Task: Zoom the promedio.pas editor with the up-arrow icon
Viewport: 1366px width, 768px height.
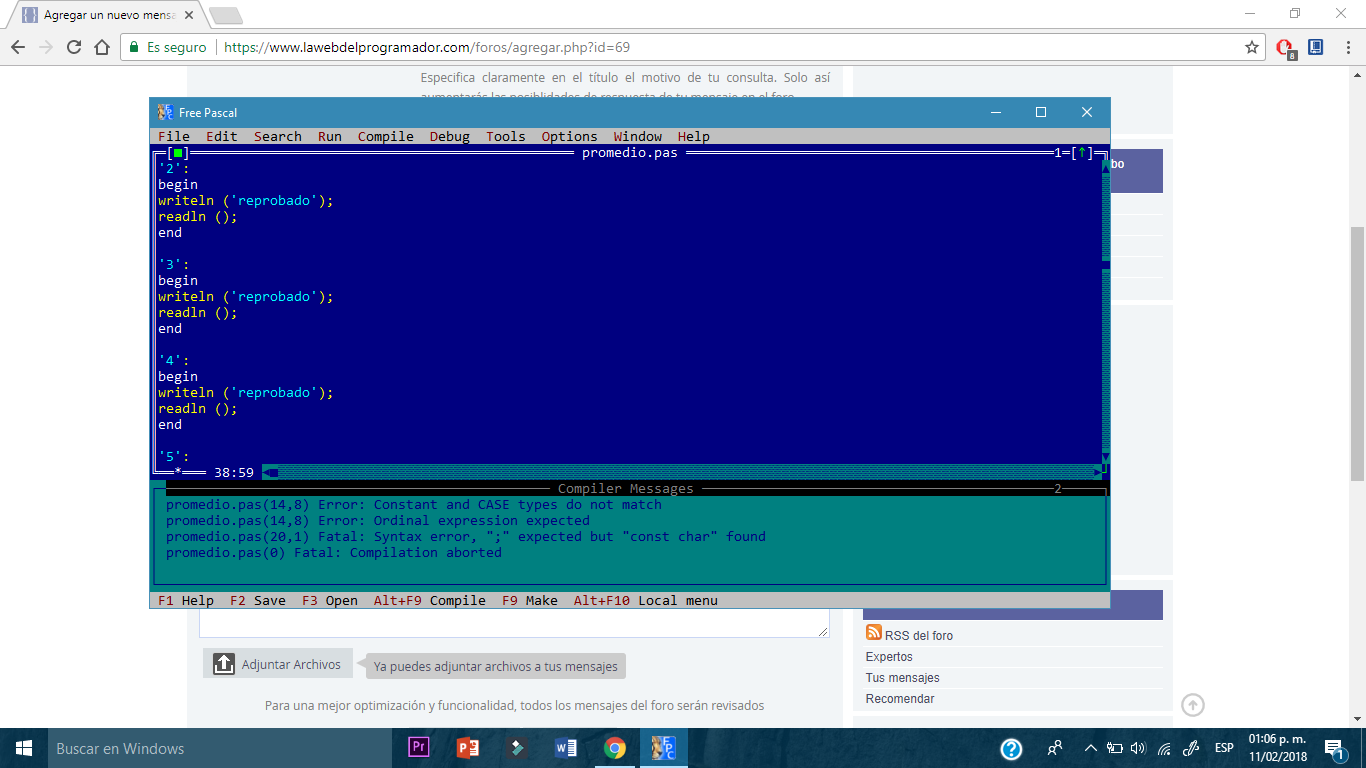Action: pyautogui.click(x=1082, y=153)
